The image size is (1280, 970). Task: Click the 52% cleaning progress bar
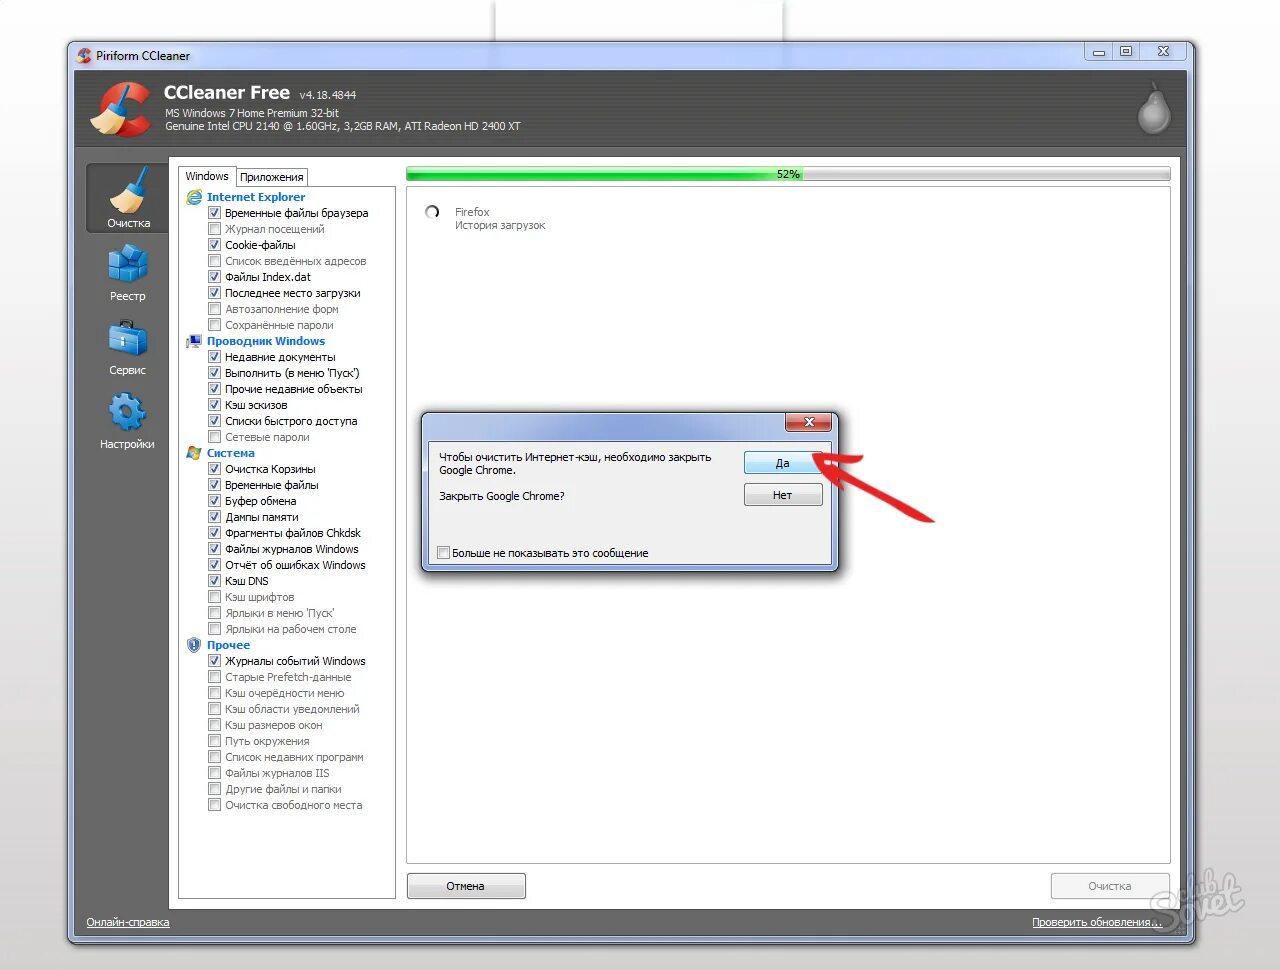click(788, 174)
